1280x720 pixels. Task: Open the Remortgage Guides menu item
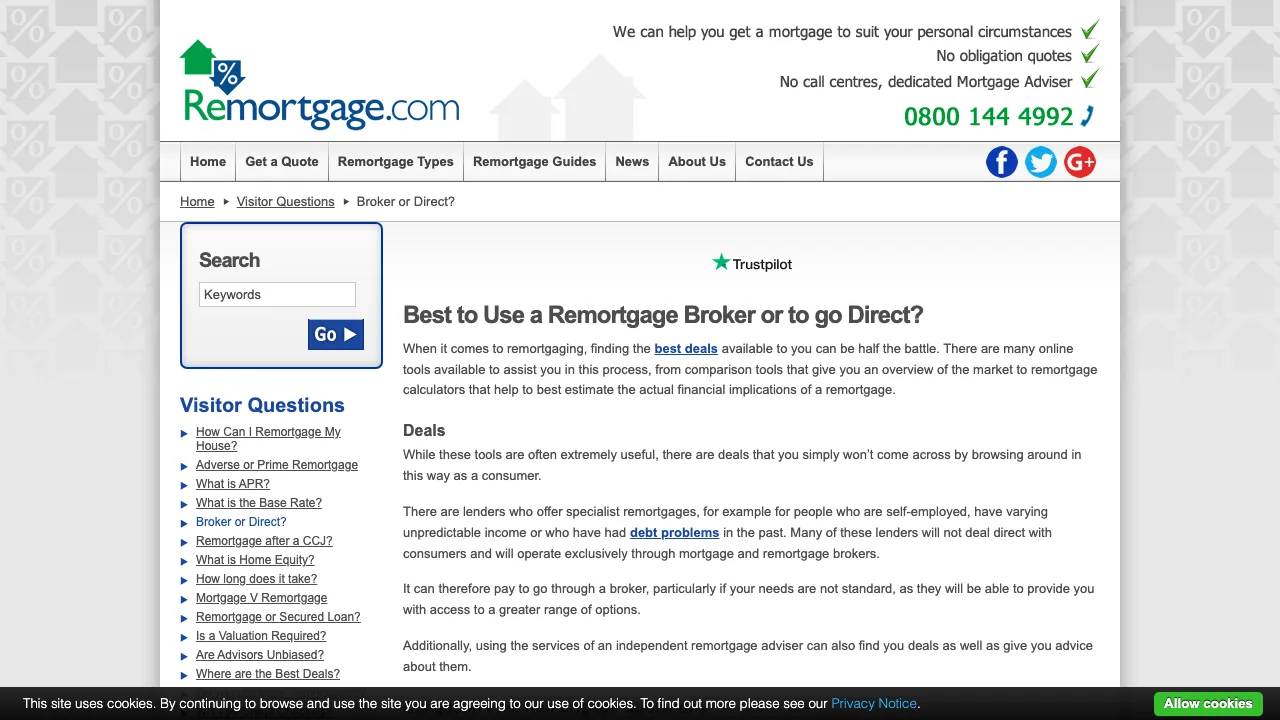point(534,162)
